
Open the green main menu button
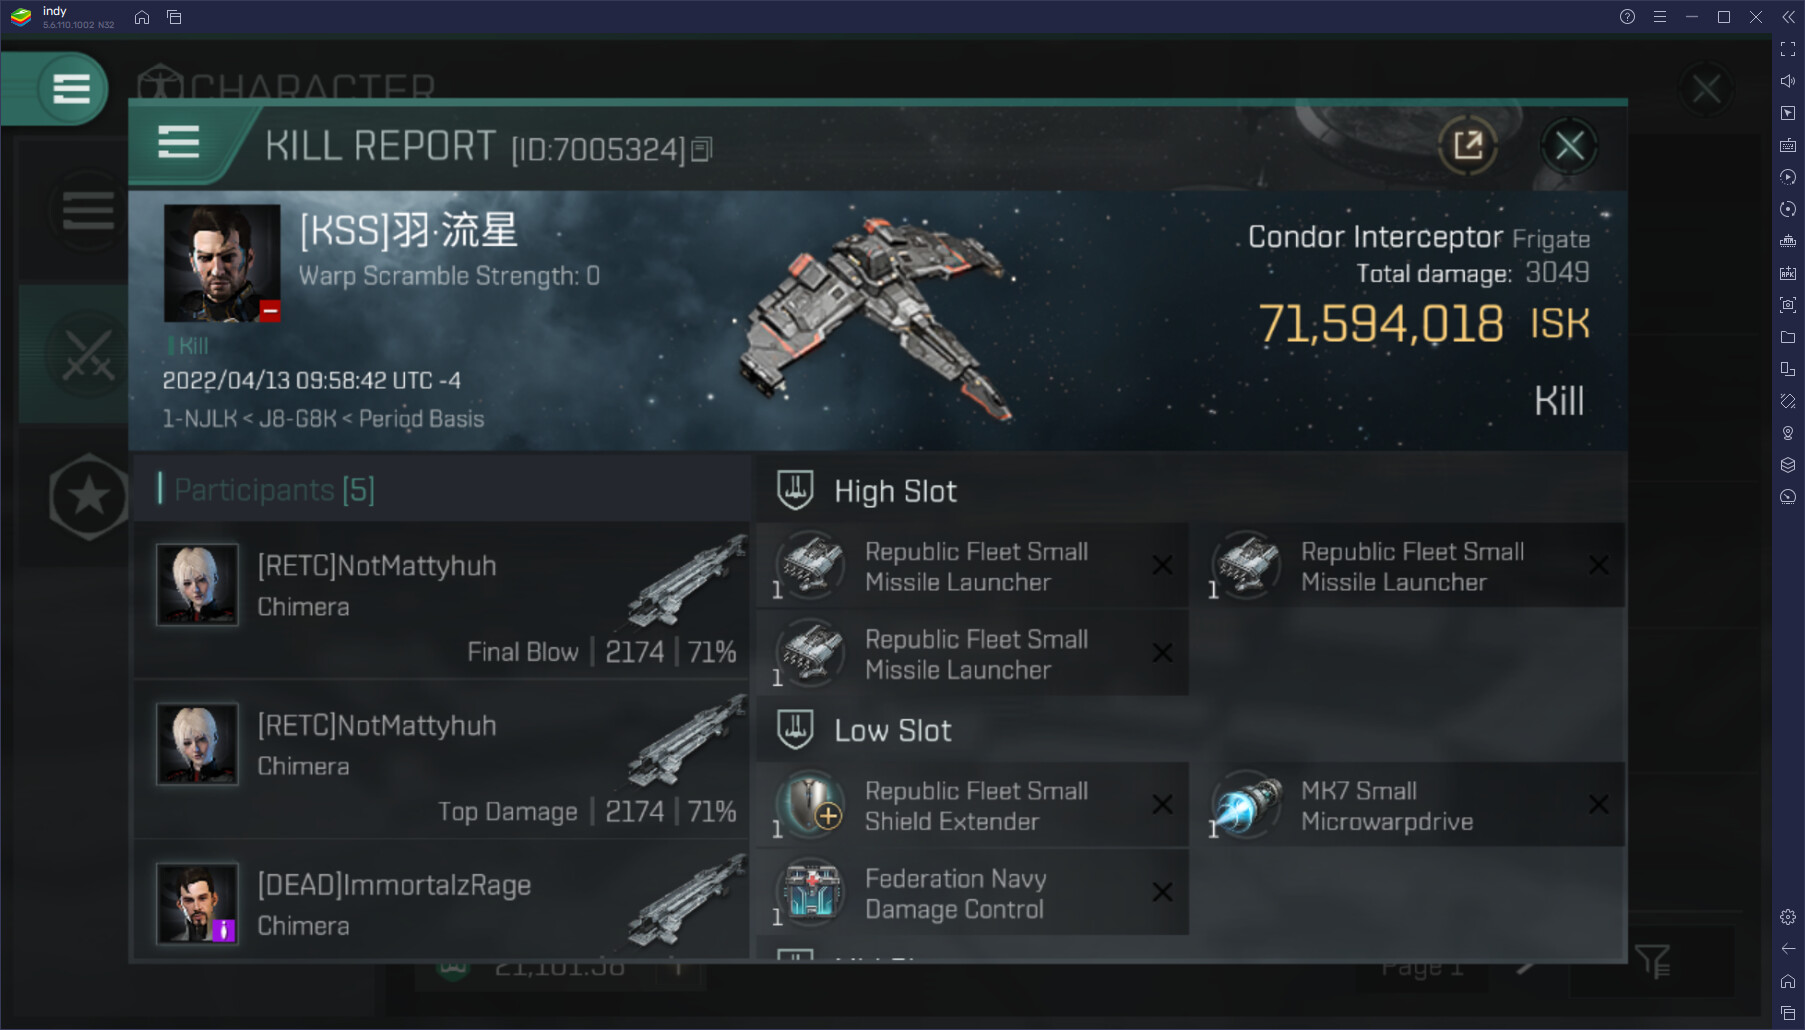[x=71, y=89]
